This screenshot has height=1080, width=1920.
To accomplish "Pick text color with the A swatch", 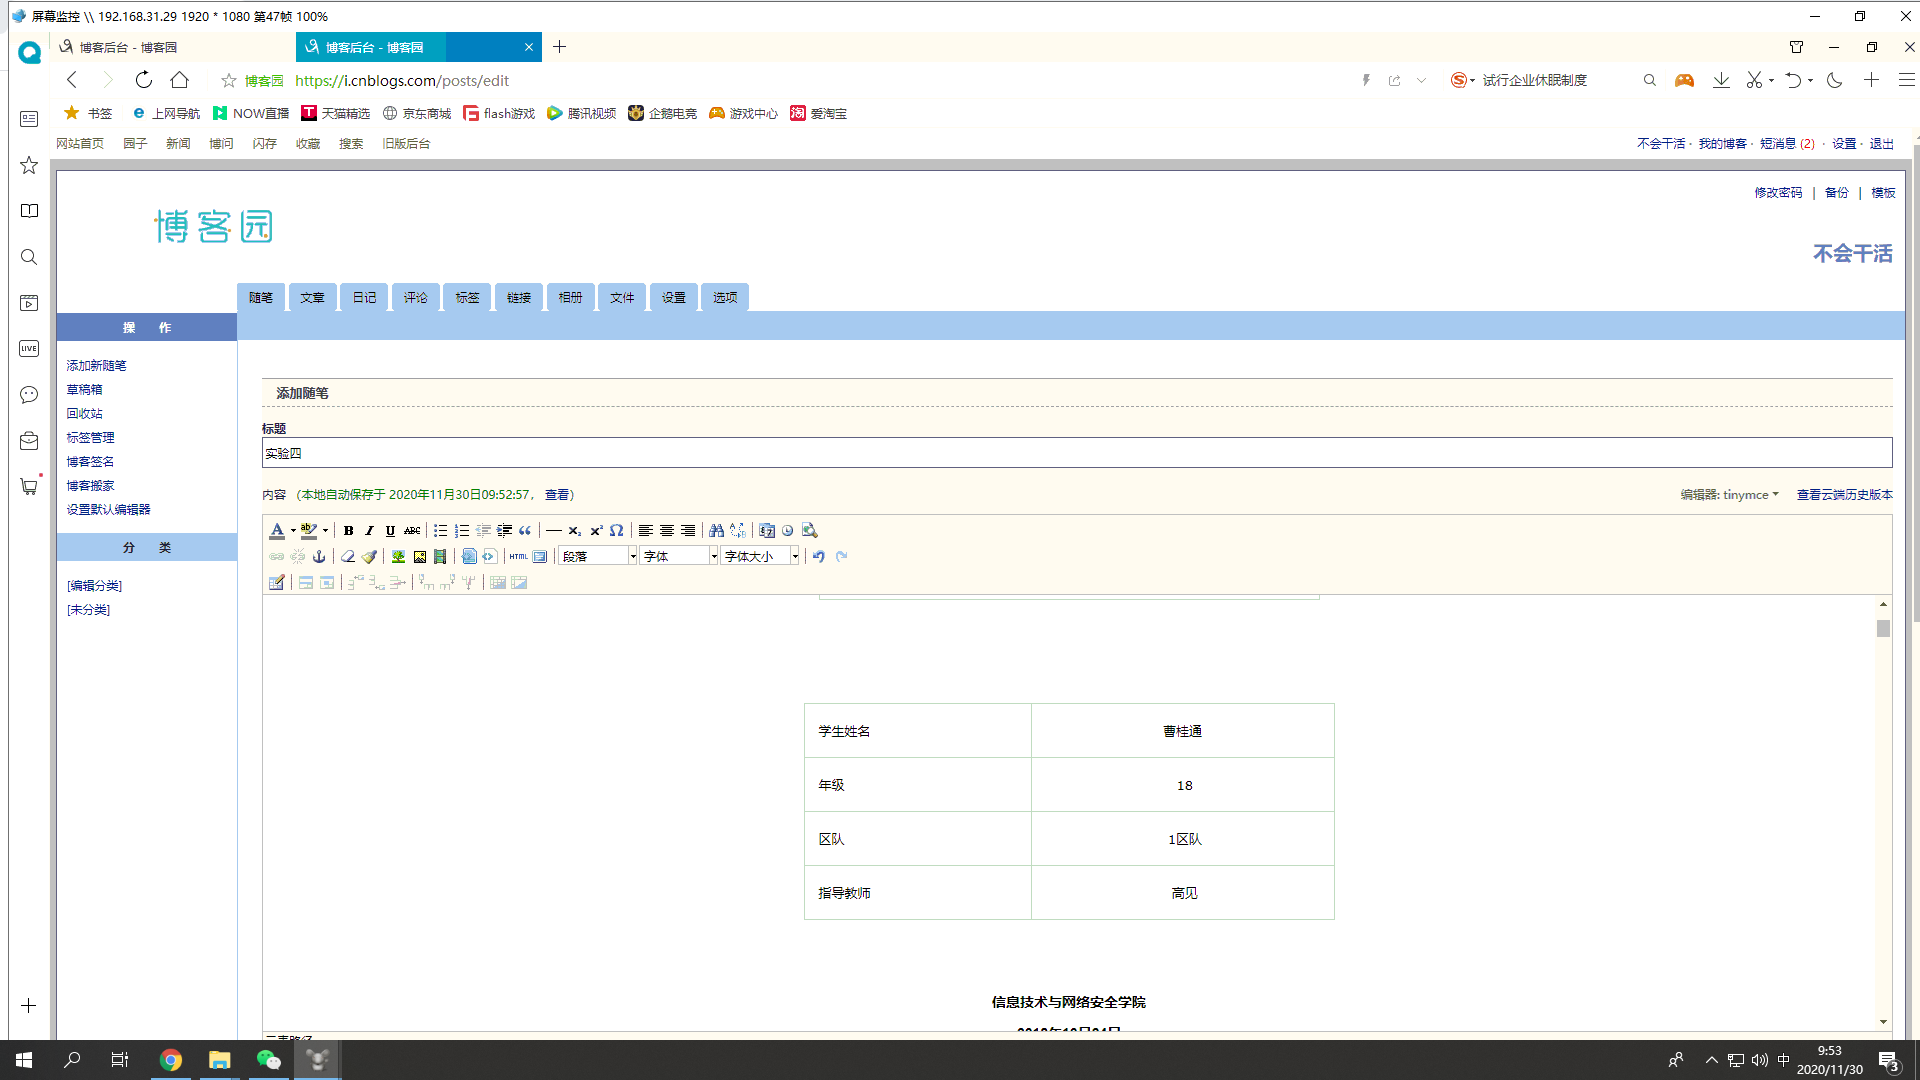I will [277, 531].
